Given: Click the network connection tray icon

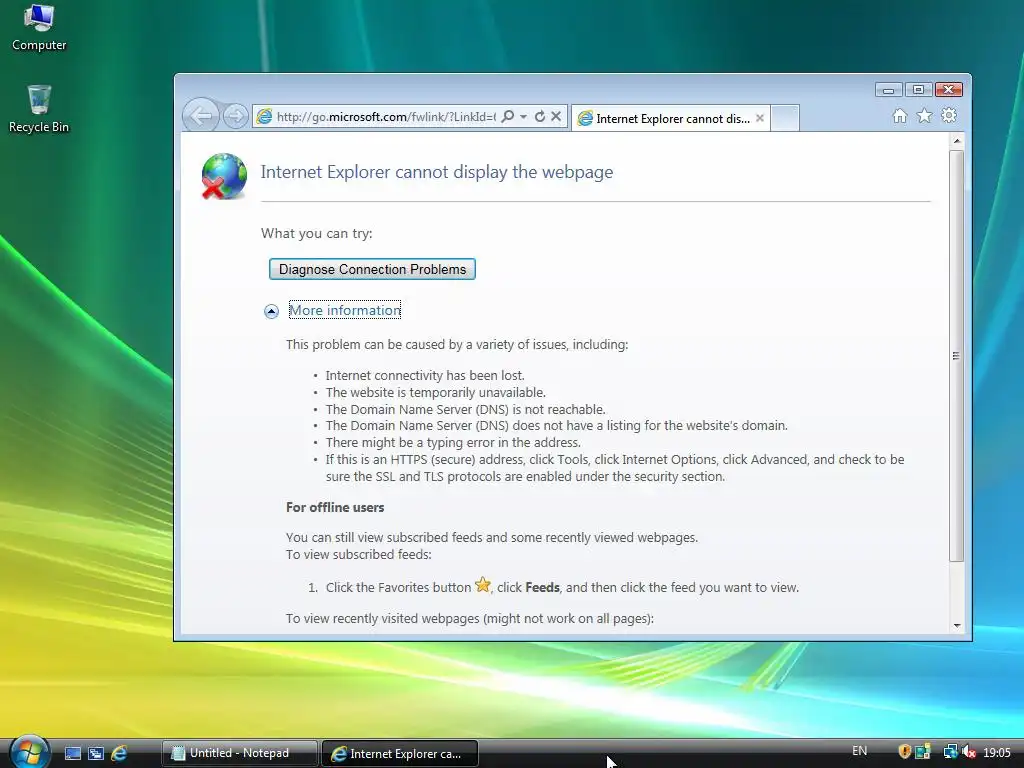Looking at the screenshot, I should [x=950, y=752].
